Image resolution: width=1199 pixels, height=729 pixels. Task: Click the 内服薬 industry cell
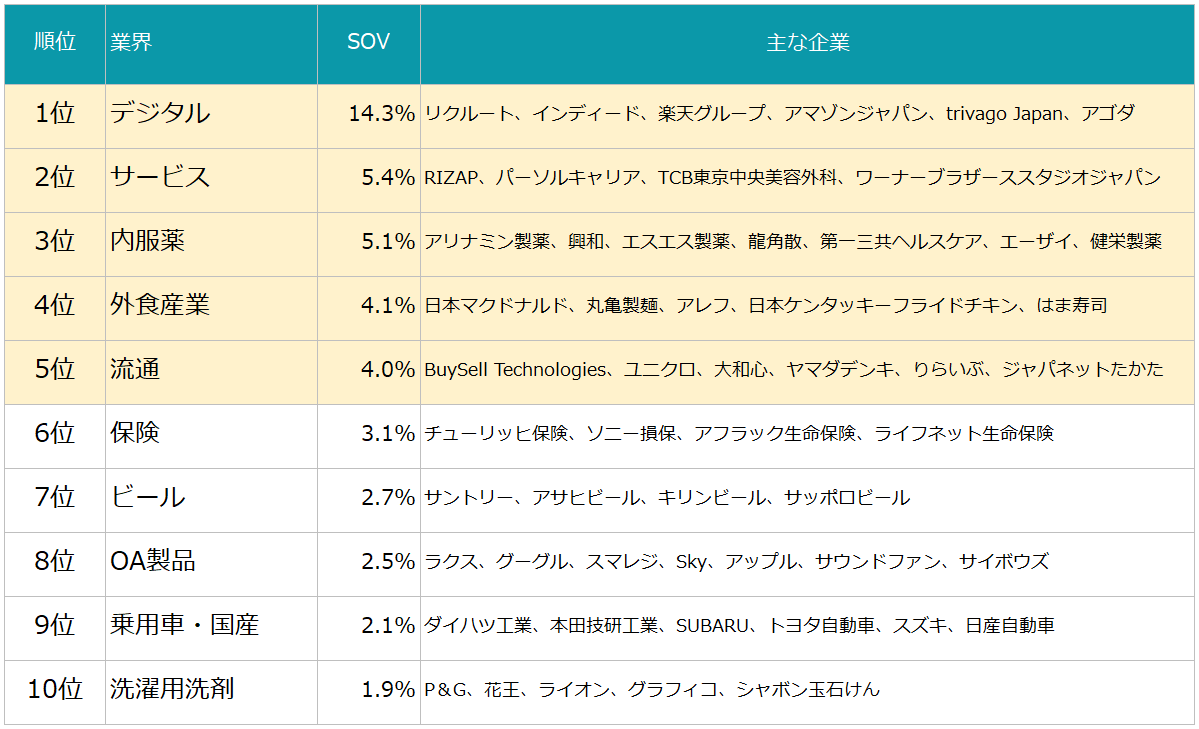click(211, 245)
